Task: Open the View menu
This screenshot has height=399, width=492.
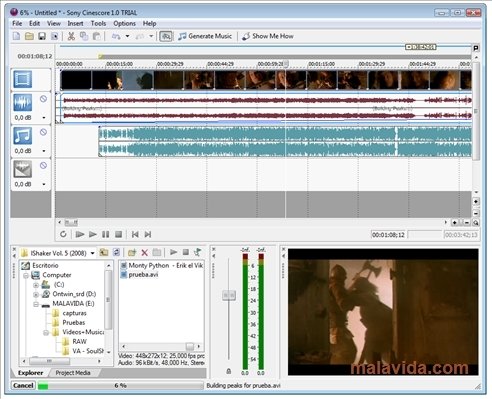Action: click(54, 23)
